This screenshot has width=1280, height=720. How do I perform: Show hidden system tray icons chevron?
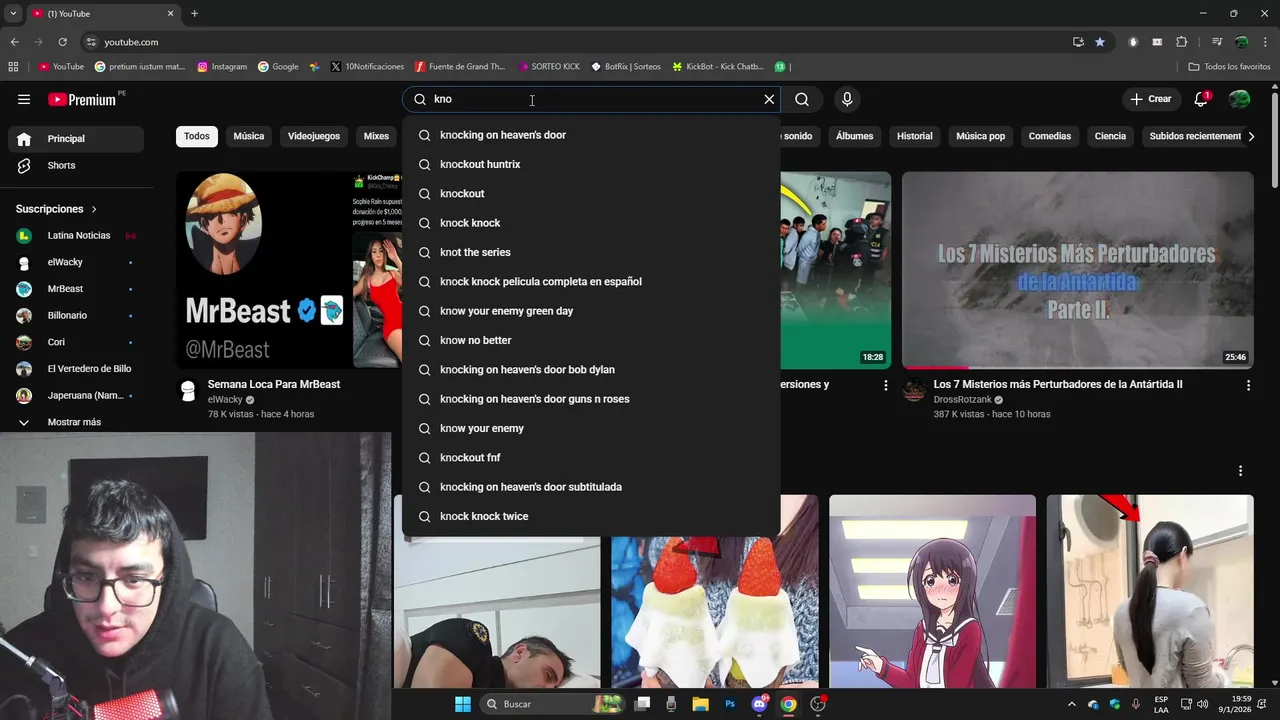pyautogui.click(x=1072, y=704)
